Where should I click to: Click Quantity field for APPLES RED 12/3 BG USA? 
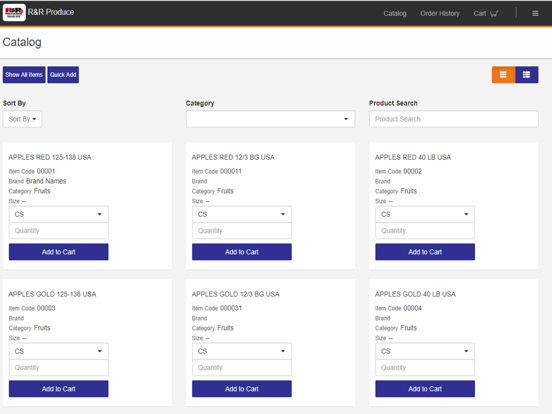click(x=242, y=231)
